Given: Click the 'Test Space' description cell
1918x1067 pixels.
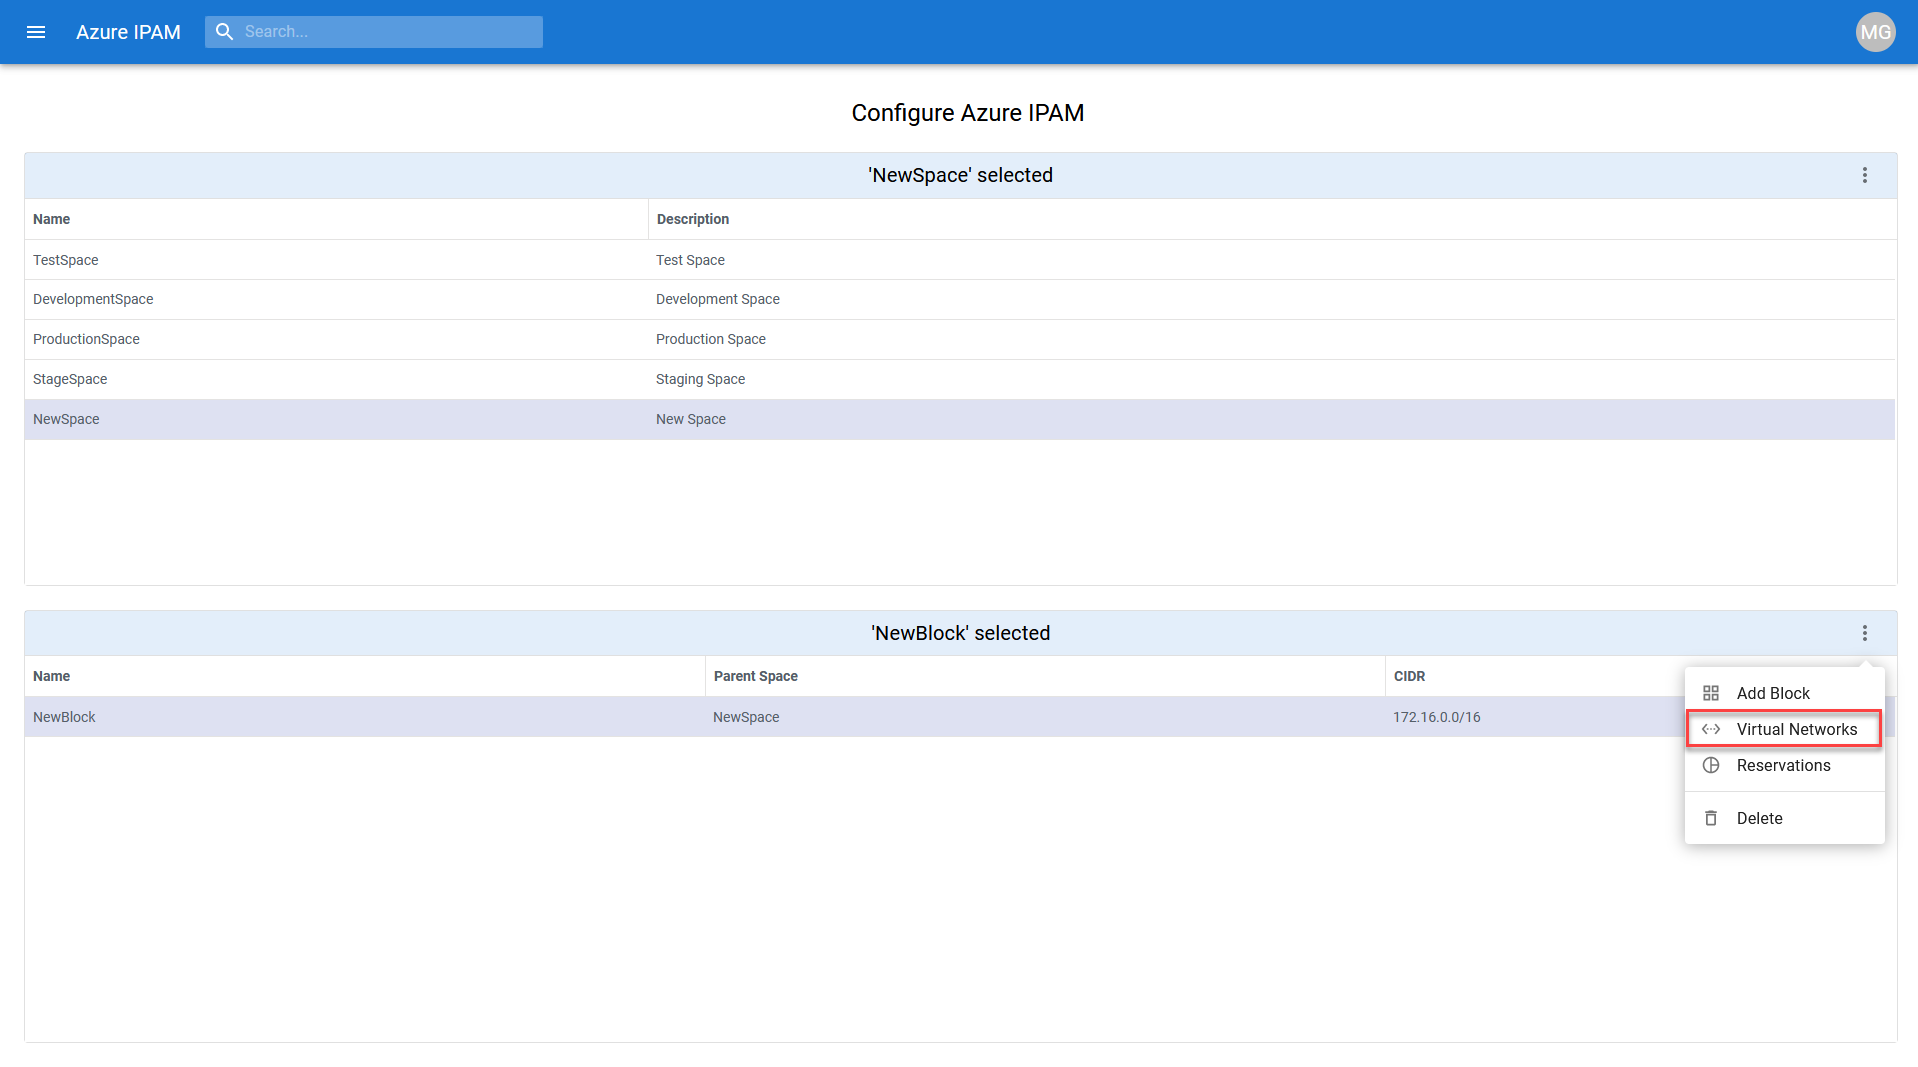Looking at the screenshot, I should tap(1271, 260).
